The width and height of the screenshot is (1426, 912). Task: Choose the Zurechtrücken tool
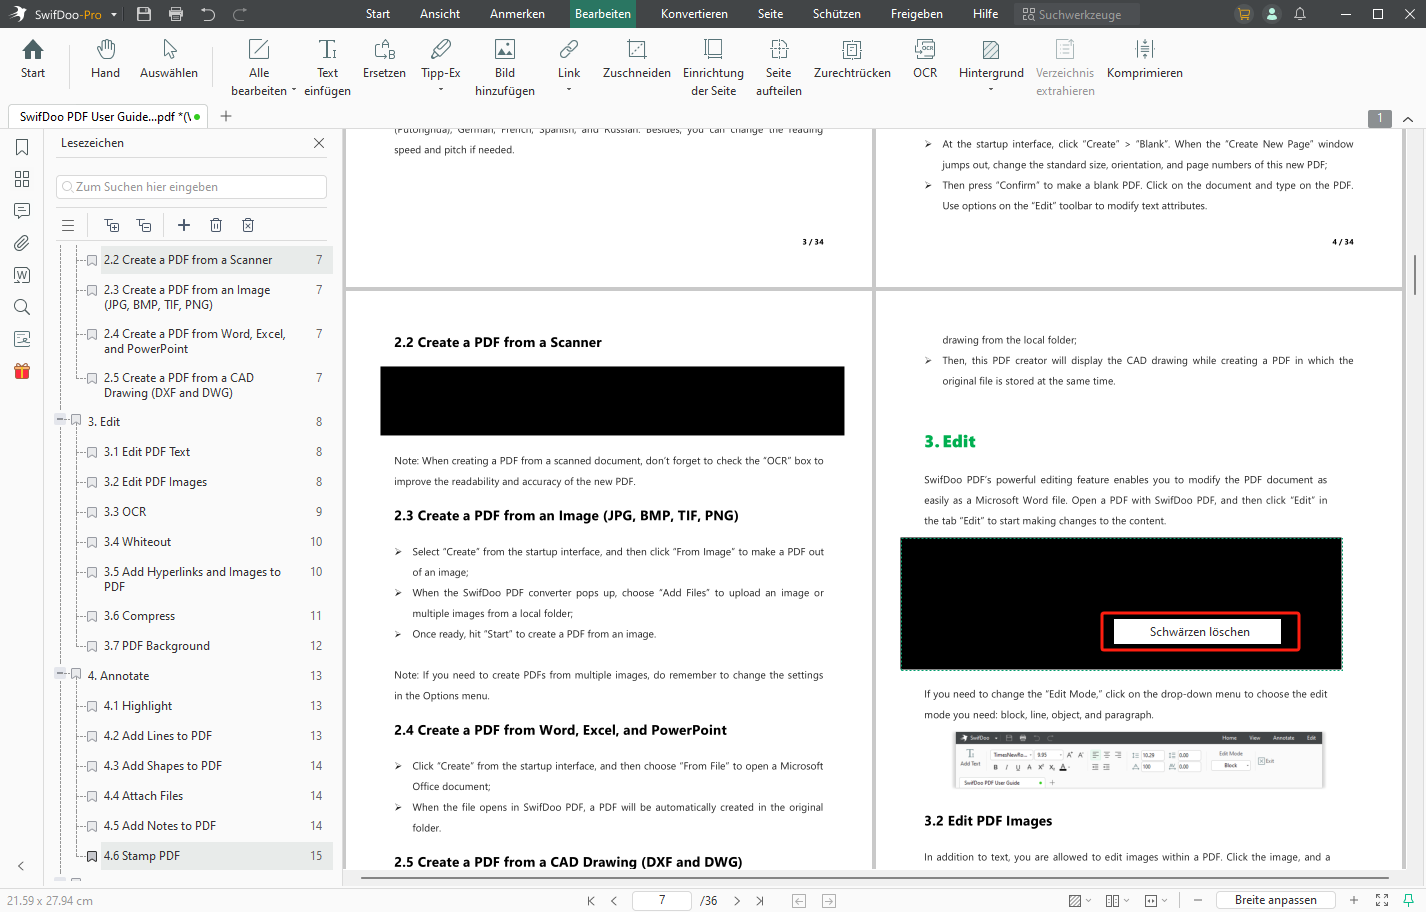pos(852,59)
